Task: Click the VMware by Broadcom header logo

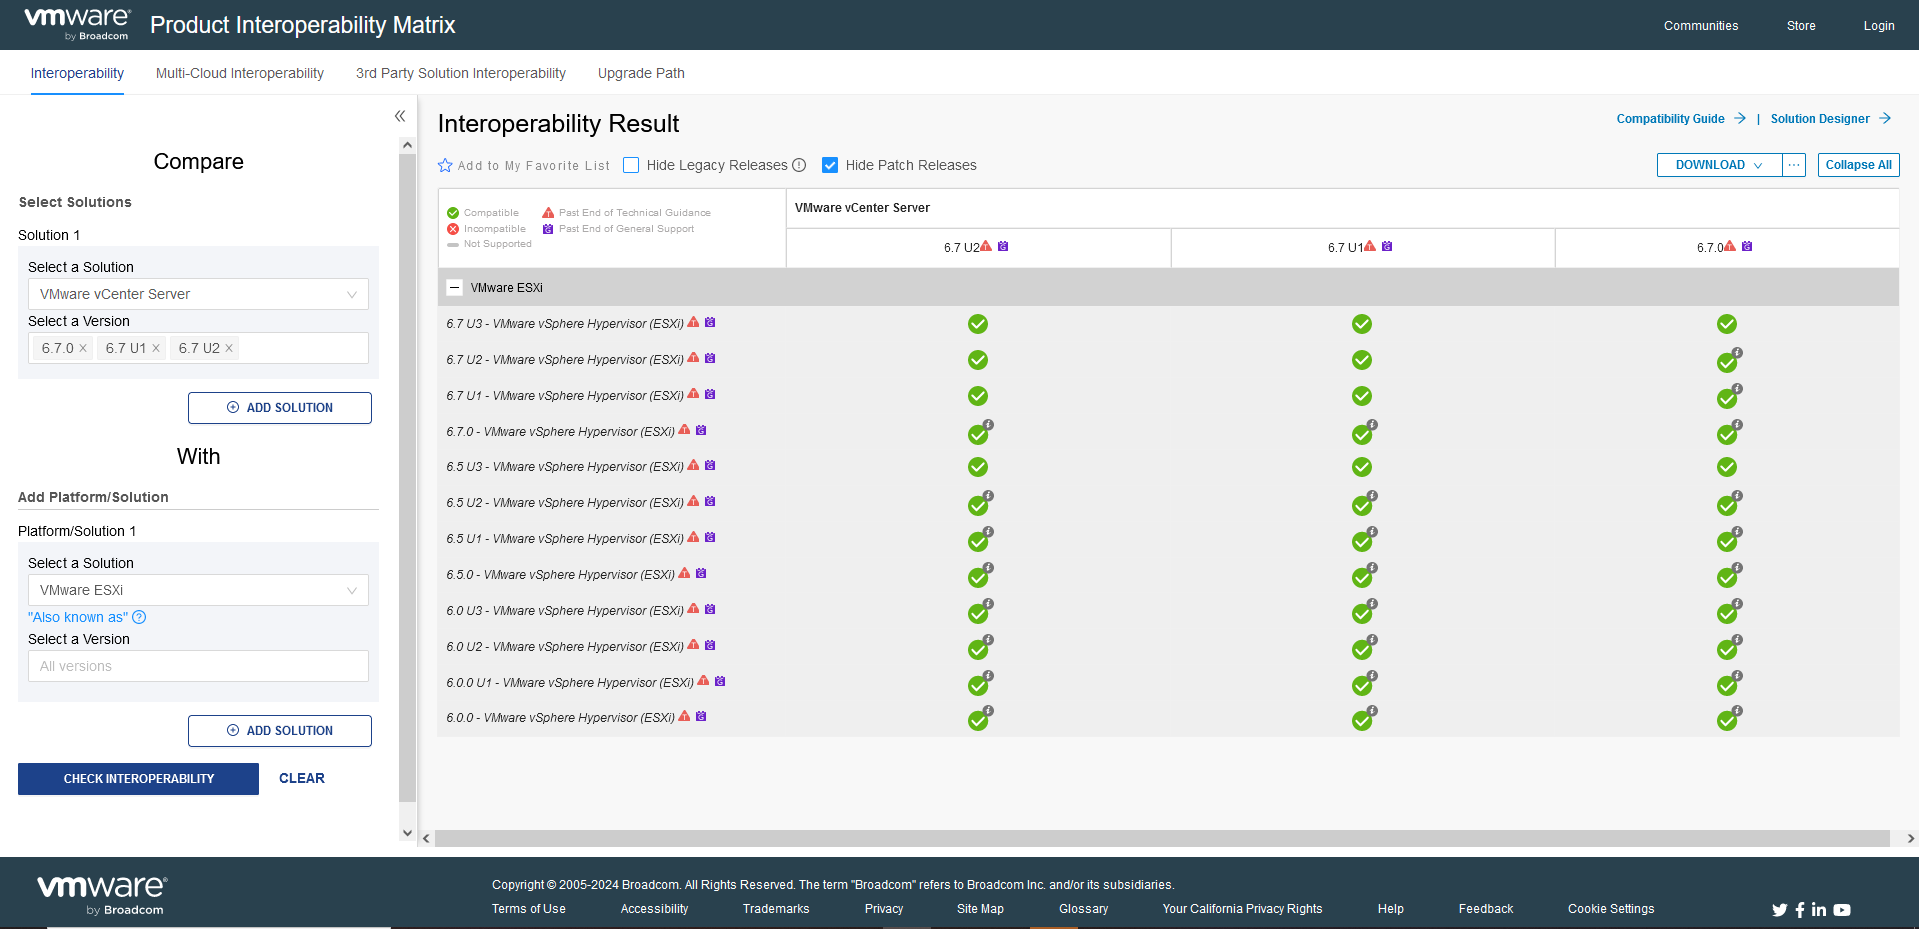Action: [77, 24]
